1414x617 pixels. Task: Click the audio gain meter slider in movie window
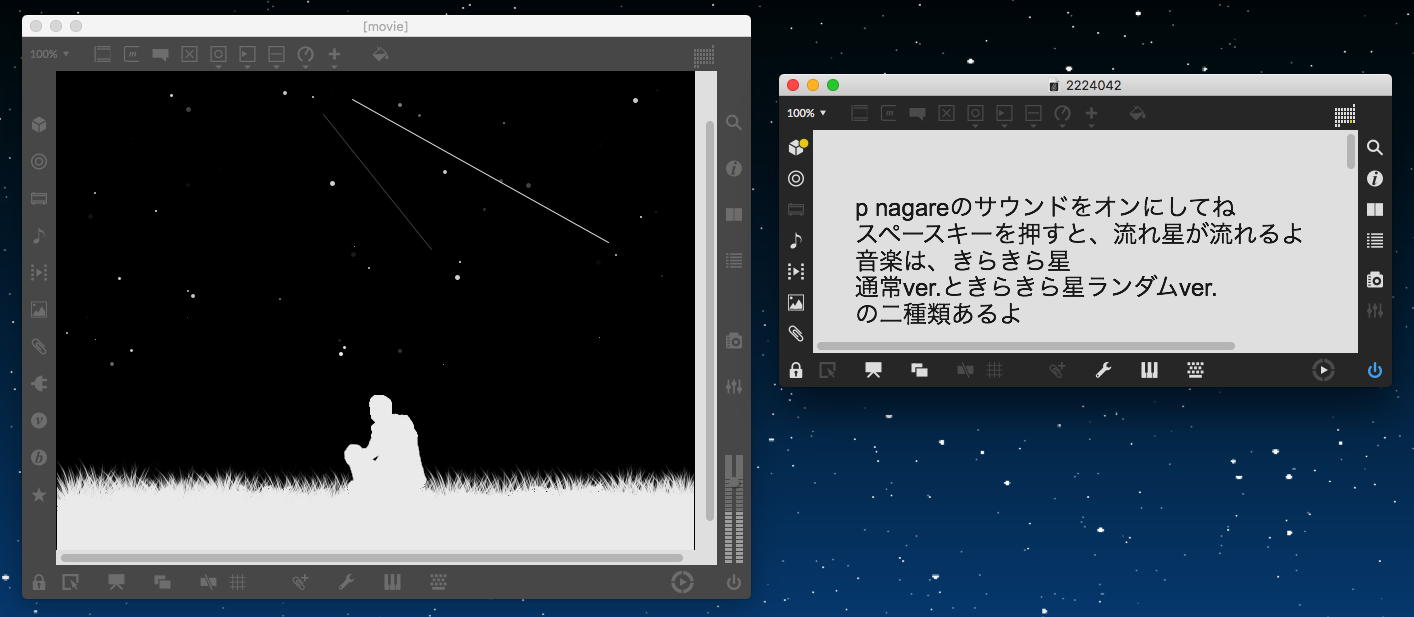pos(734,508)
